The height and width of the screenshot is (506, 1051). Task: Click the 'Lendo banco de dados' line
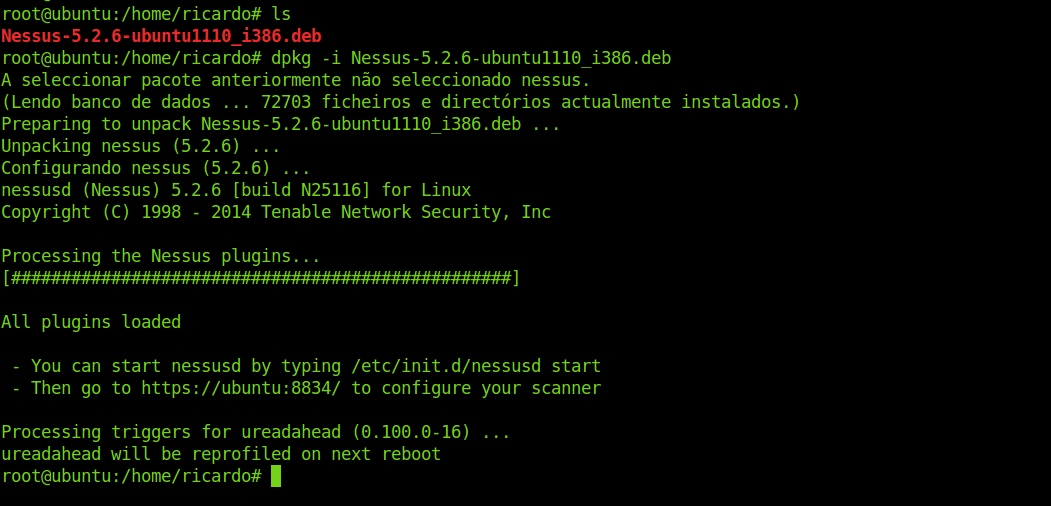coord(401,102)
